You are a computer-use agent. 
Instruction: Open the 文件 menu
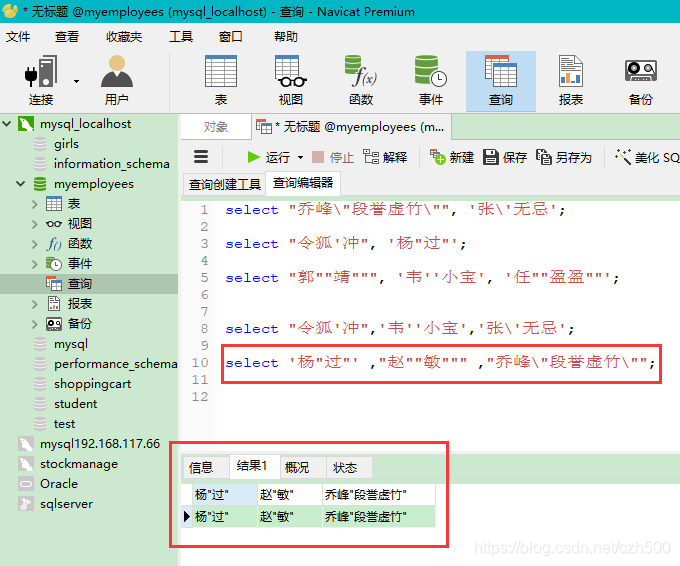[18, 36]
